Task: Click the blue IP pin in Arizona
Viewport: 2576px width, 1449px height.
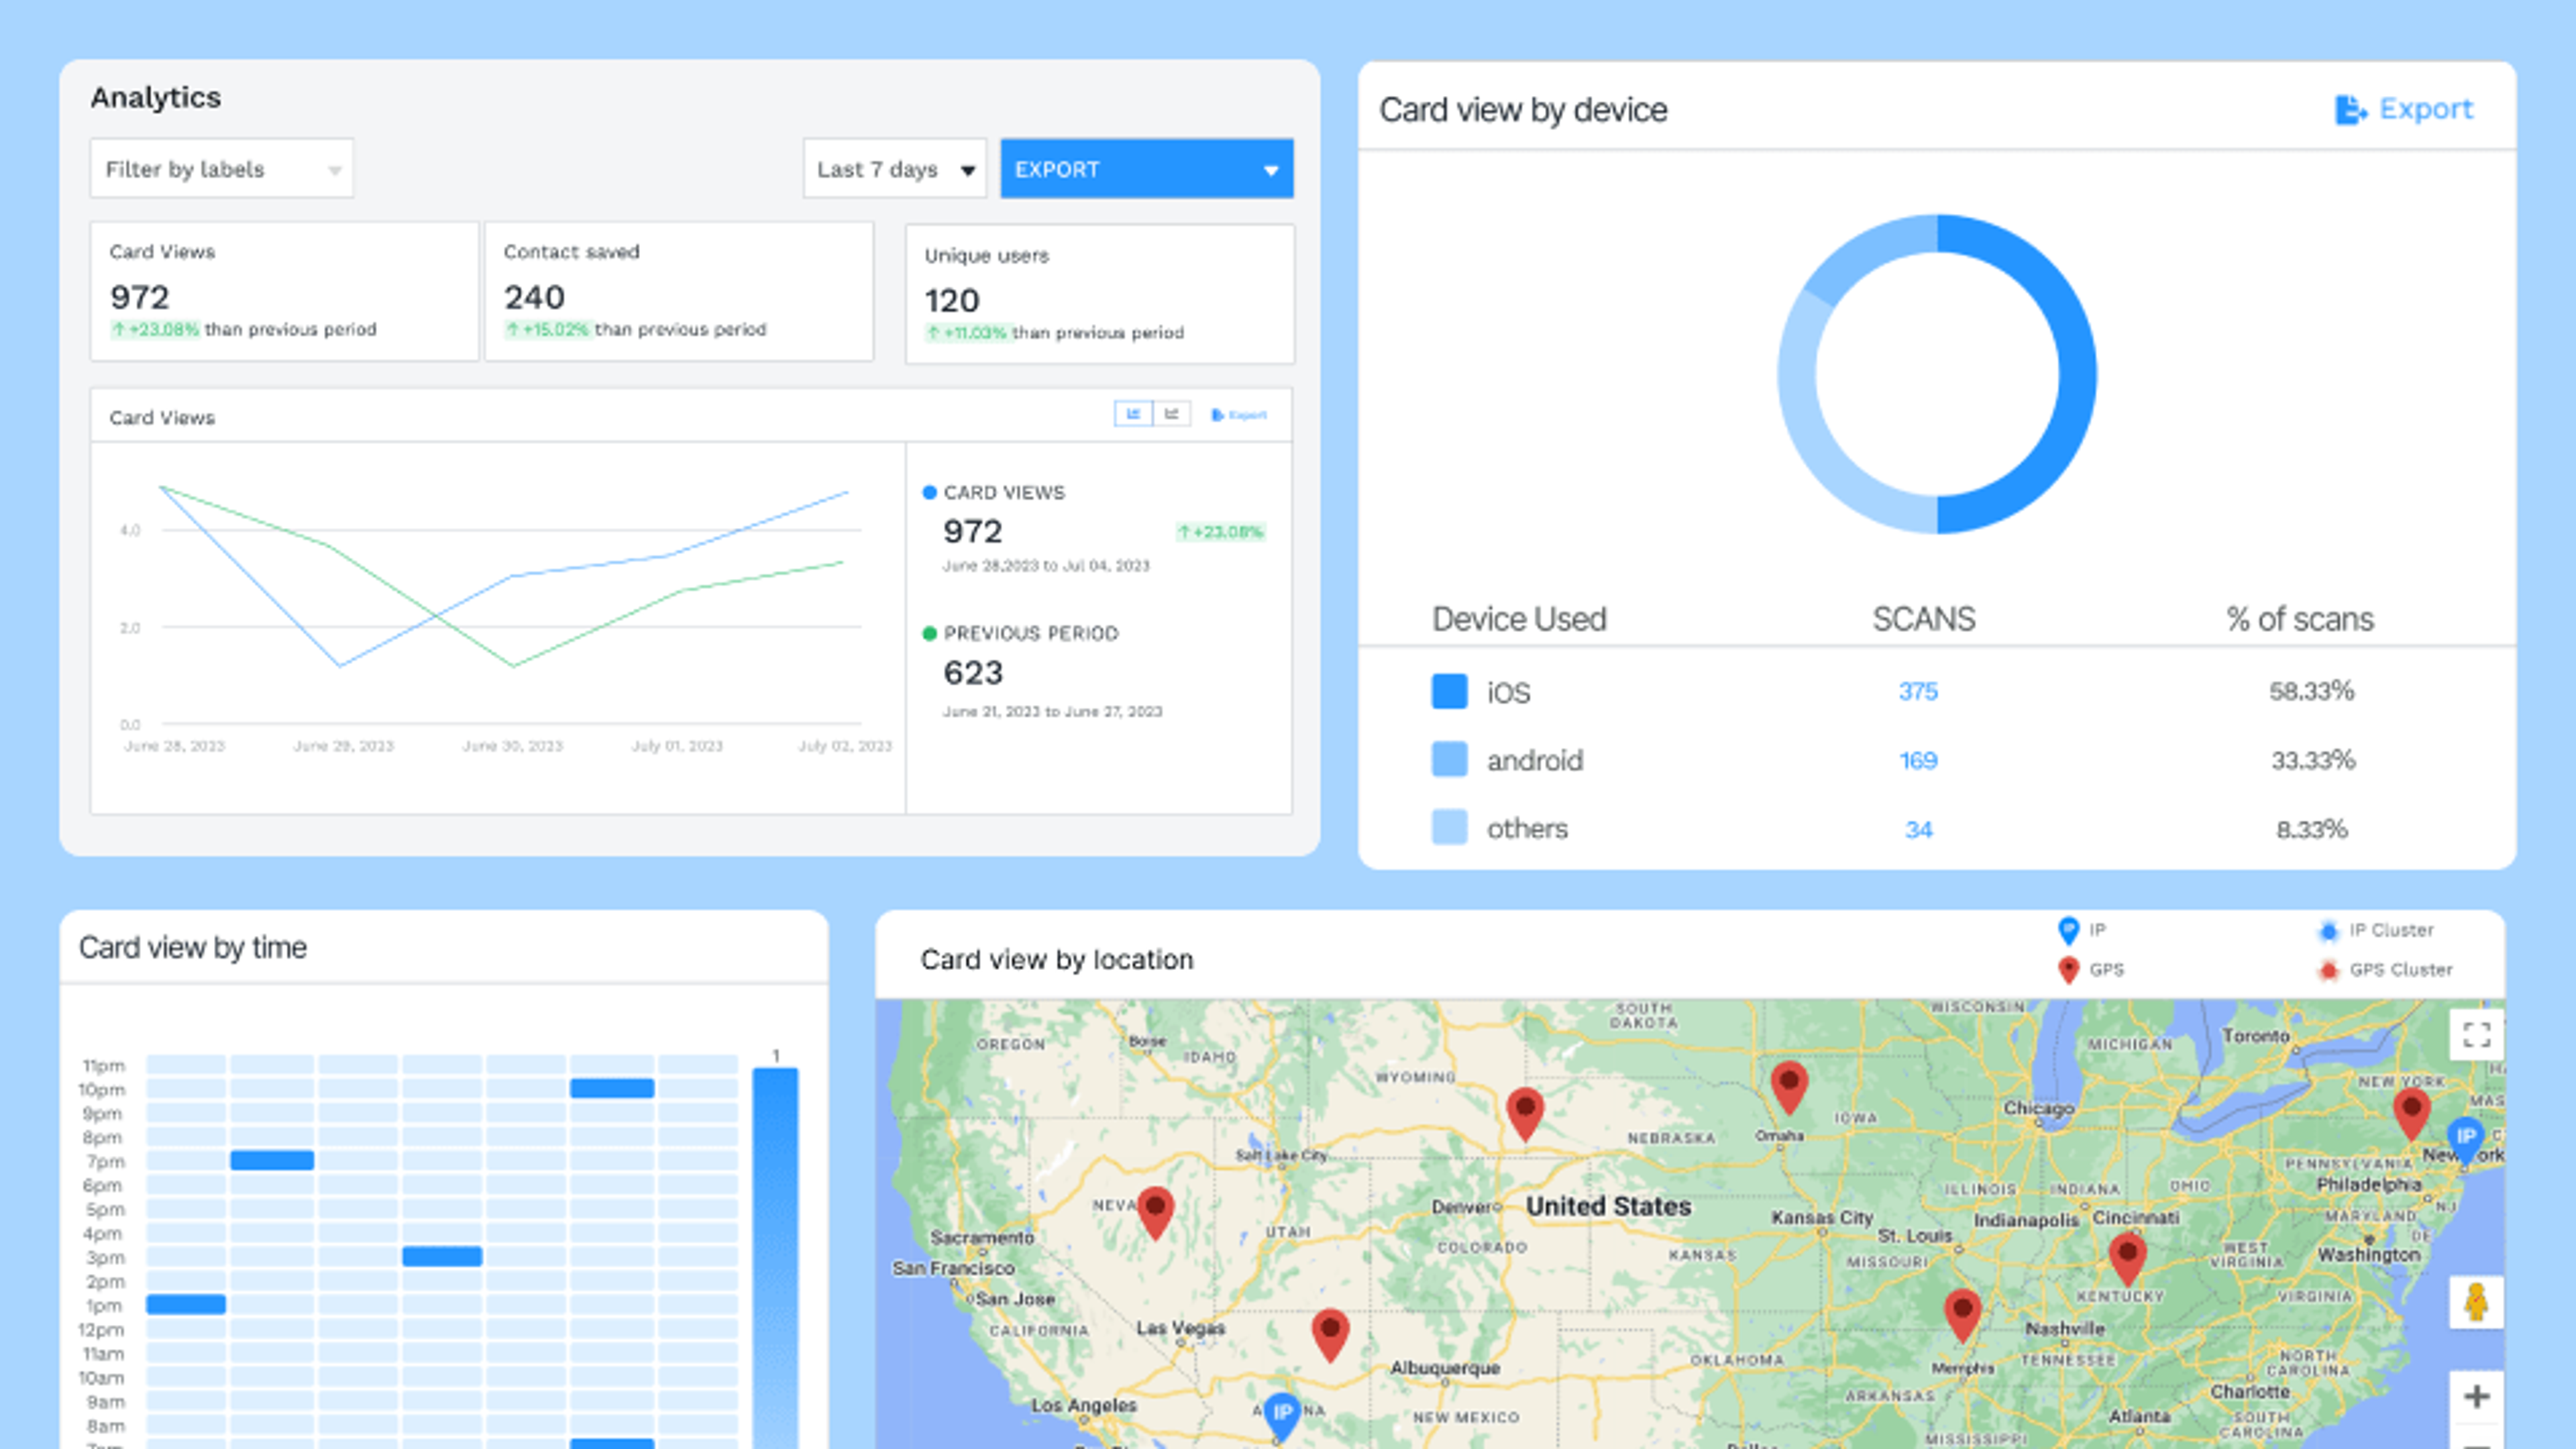Action: [x=1282, y=1413]
